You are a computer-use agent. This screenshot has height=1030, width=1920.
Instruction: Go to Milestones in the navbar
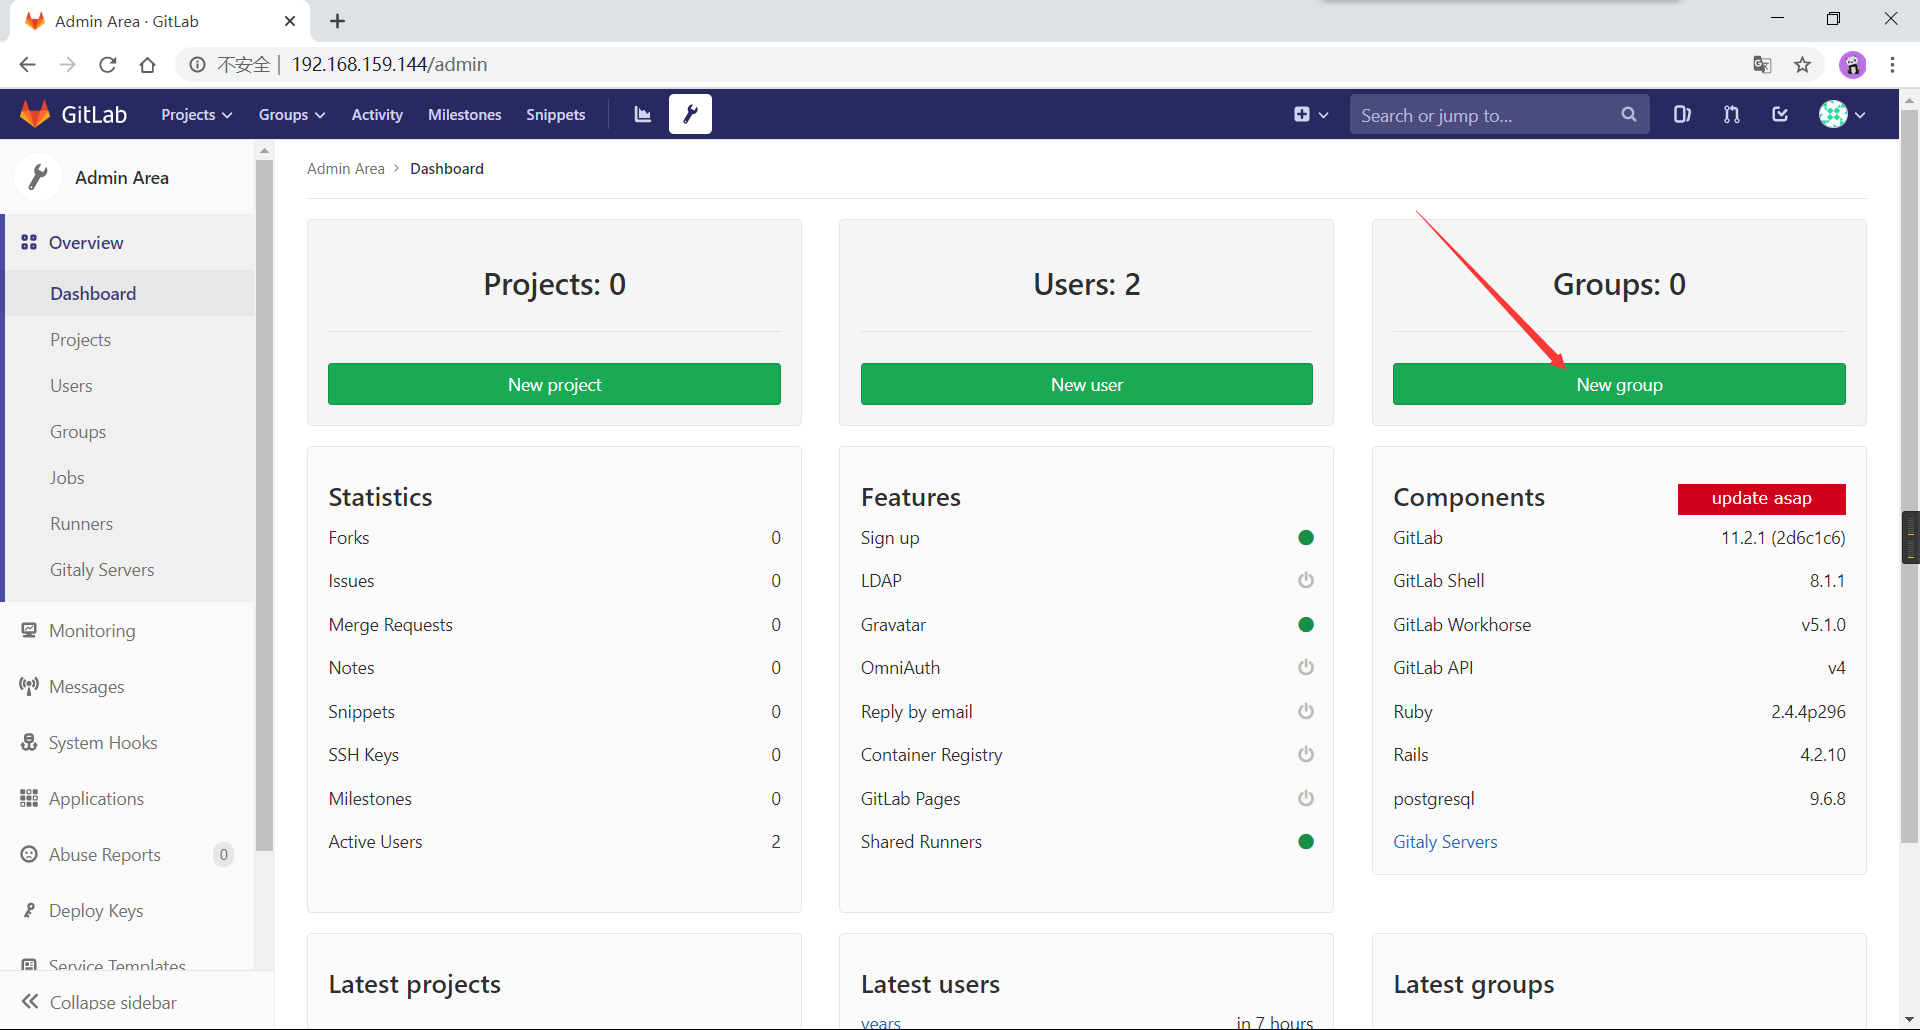pyautogui.click(x=465, y=115)
